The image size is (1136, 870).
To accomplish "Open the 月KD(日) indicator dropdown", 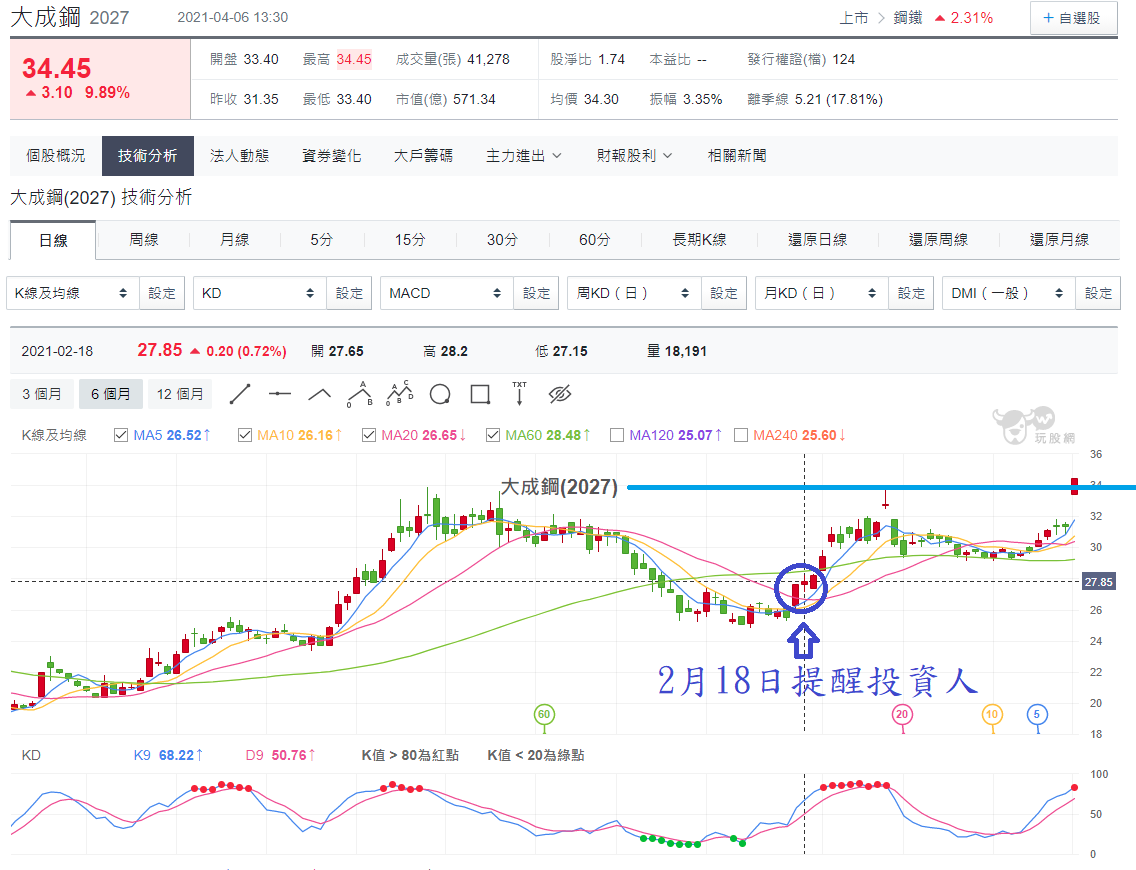I will 822,293.
